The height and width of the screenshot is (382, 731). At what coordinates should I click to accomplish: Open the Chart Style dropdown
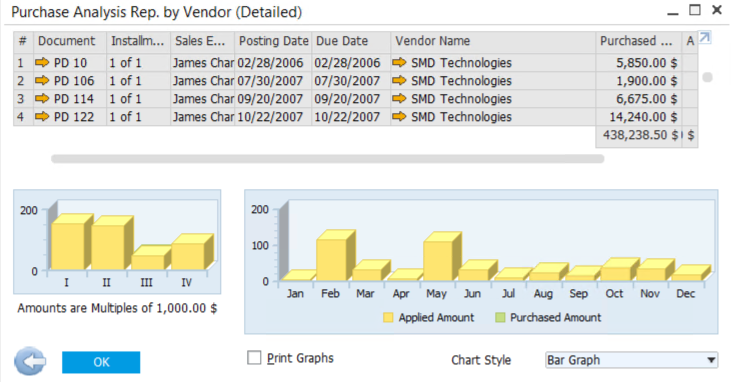point(631,360)
